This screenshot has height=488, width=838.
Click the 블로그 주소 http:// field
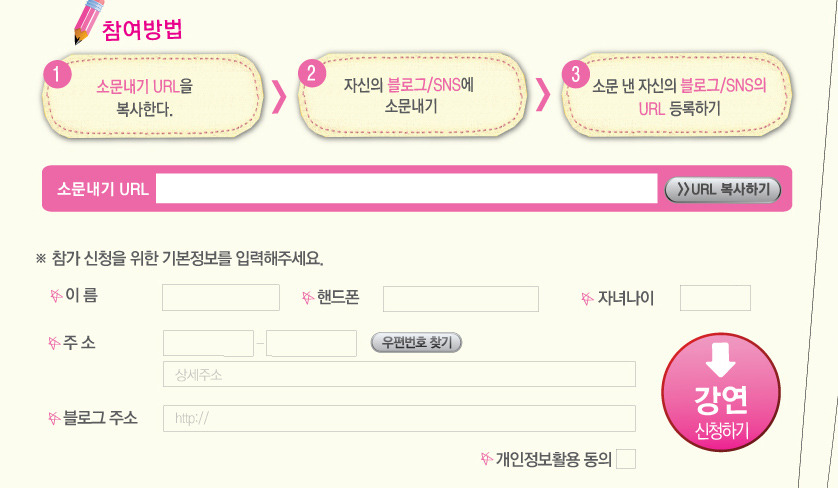point(399,419)
